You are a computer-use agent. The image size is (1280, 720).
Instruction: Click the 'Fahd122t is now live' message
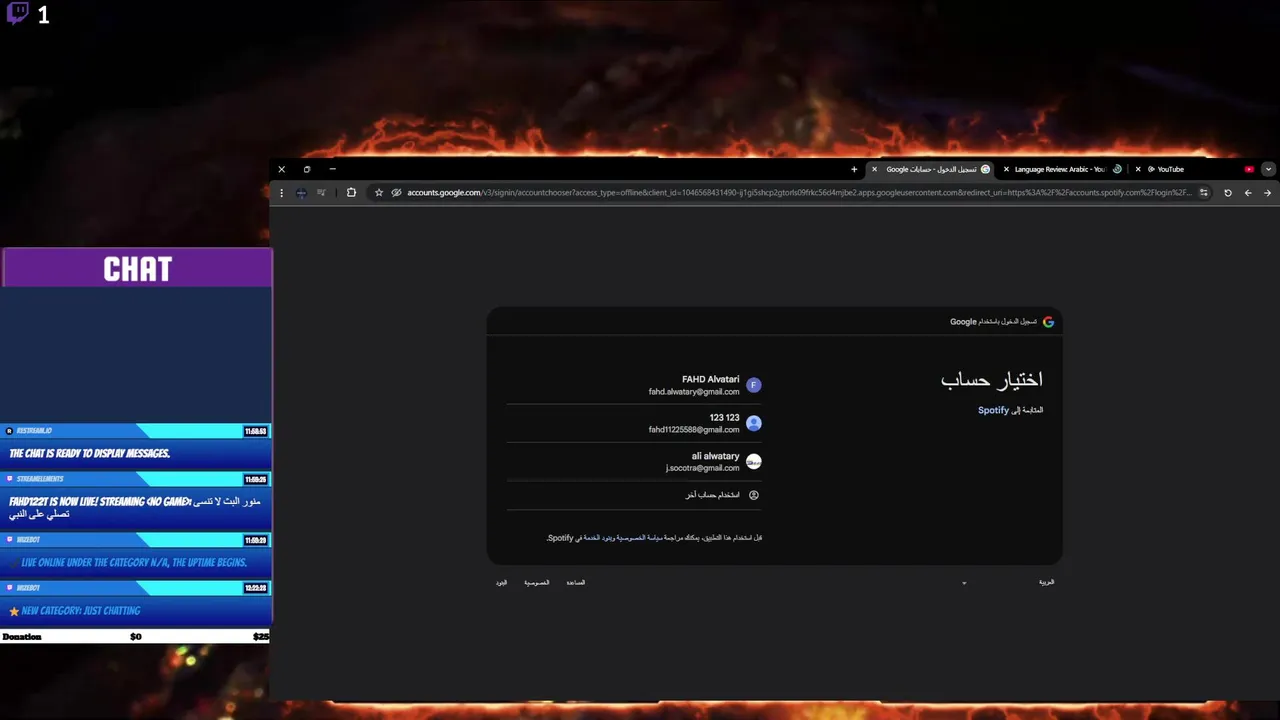pyautogui.click(x=135, y=507)
